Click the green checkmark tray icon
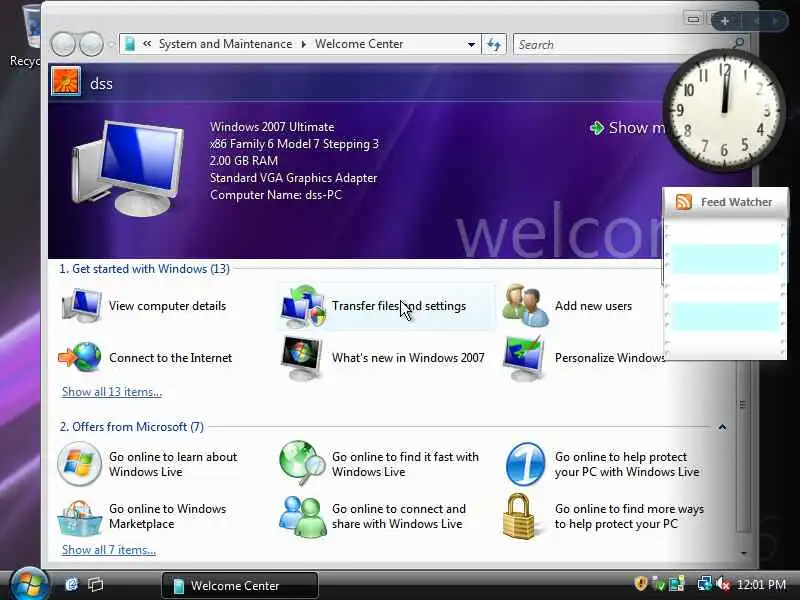This screenshot has height=600, width=800. [659, 584]
